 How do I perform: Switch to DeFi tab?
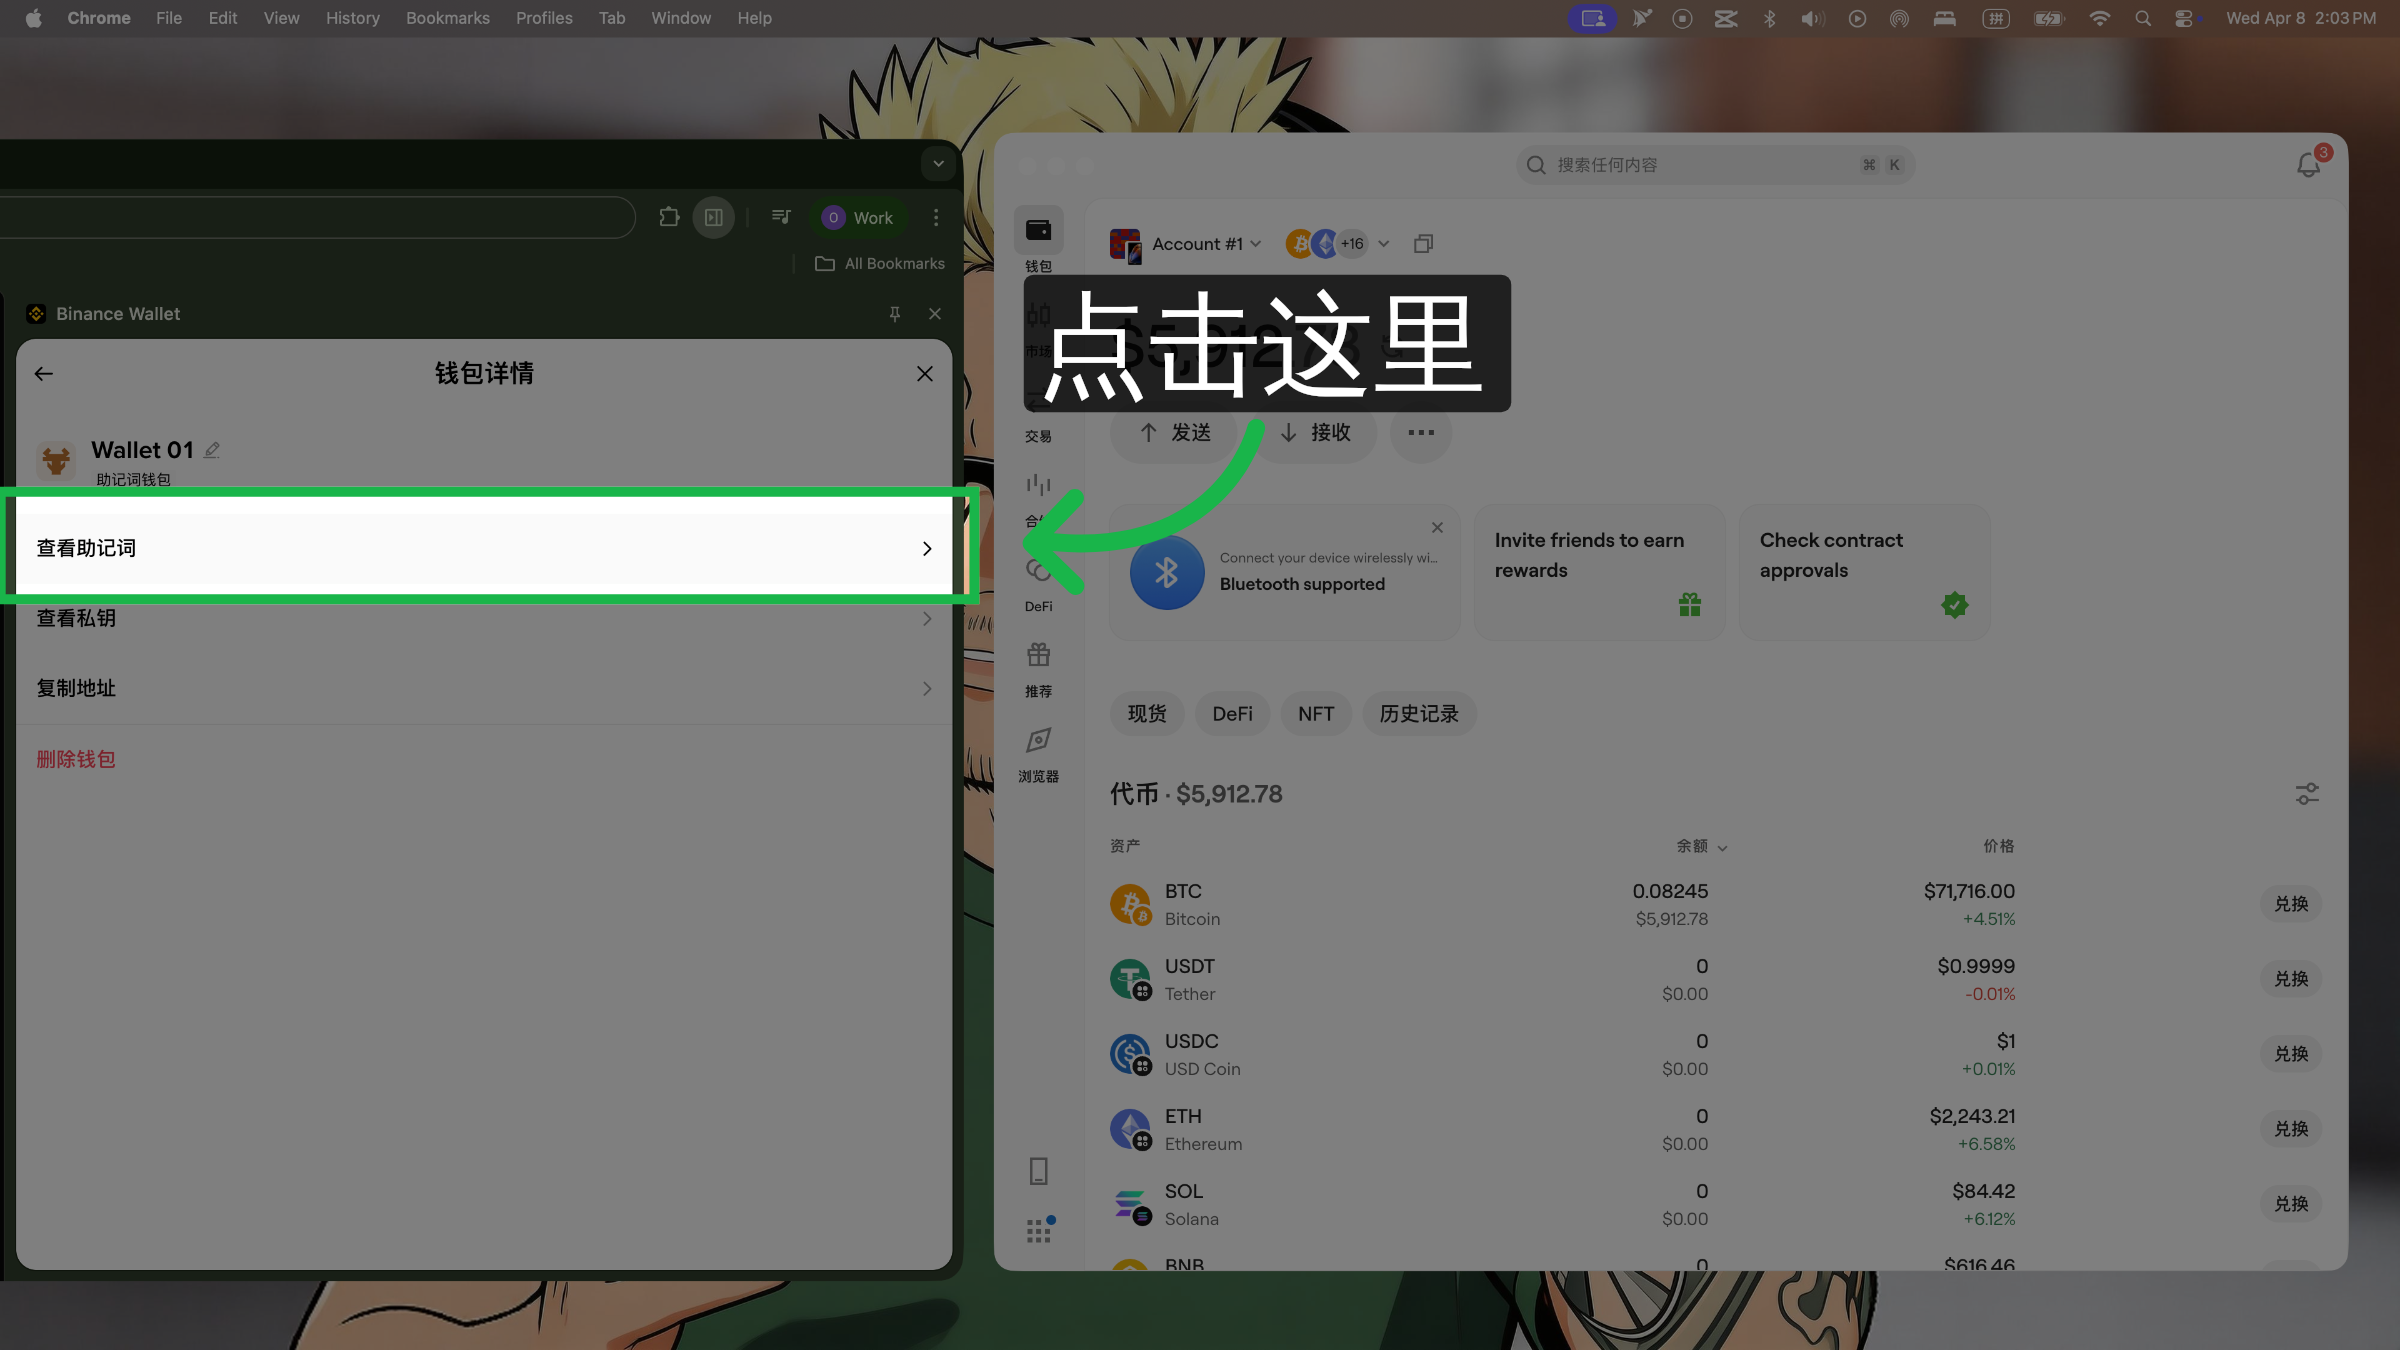pos(1232,714)
